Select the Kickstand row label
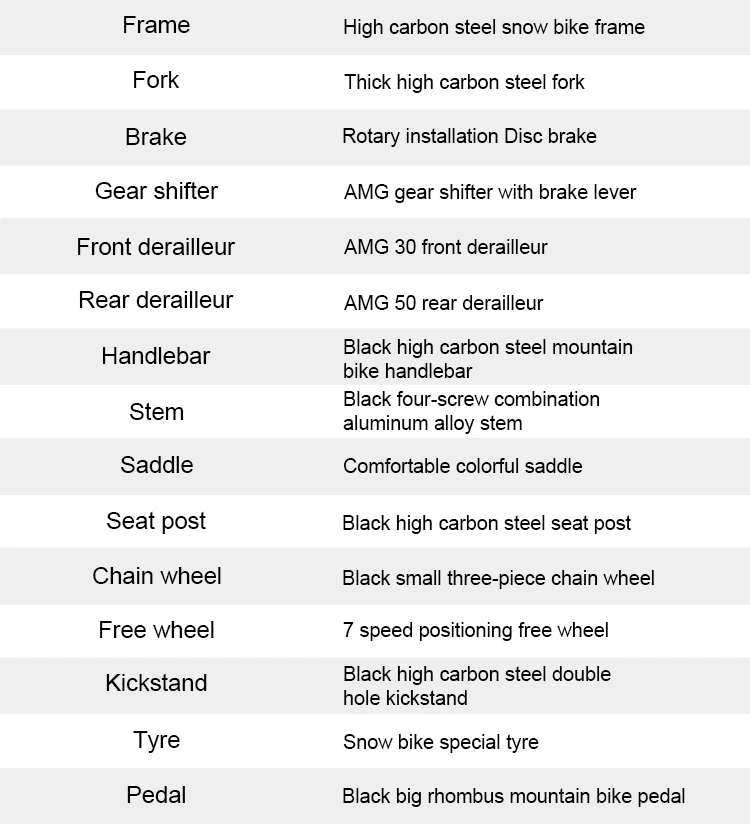 point(156,683)
